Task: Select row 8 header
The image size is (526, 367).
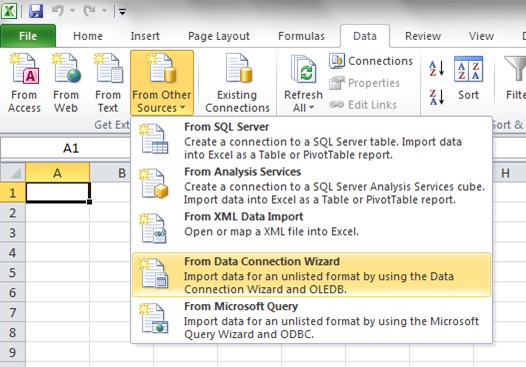Action: coord(12,332)
